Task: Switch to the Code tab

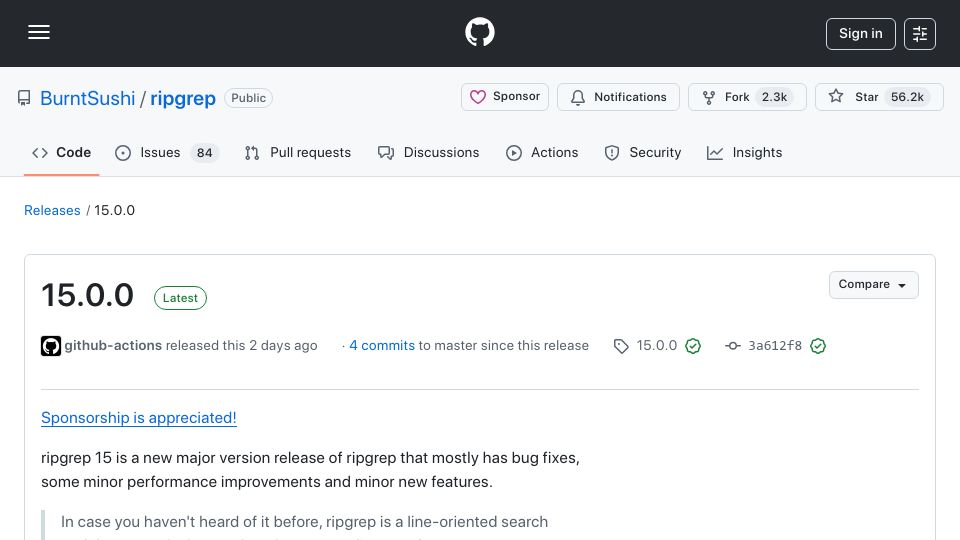Action: tap(61, 152)
